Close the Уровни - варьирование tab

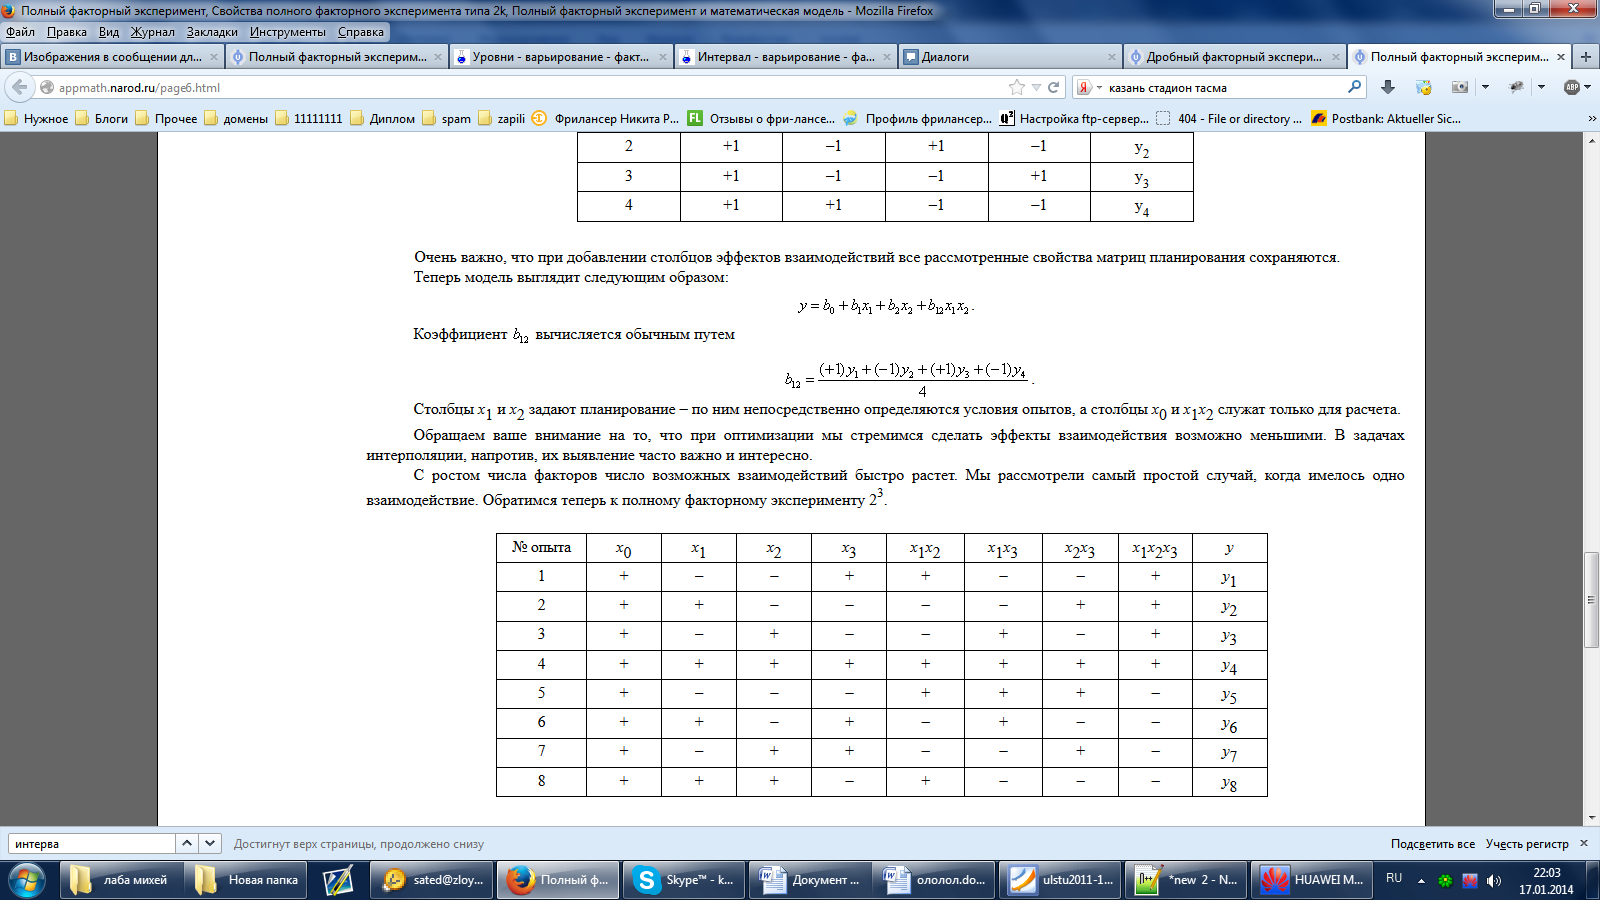point(663,57)
